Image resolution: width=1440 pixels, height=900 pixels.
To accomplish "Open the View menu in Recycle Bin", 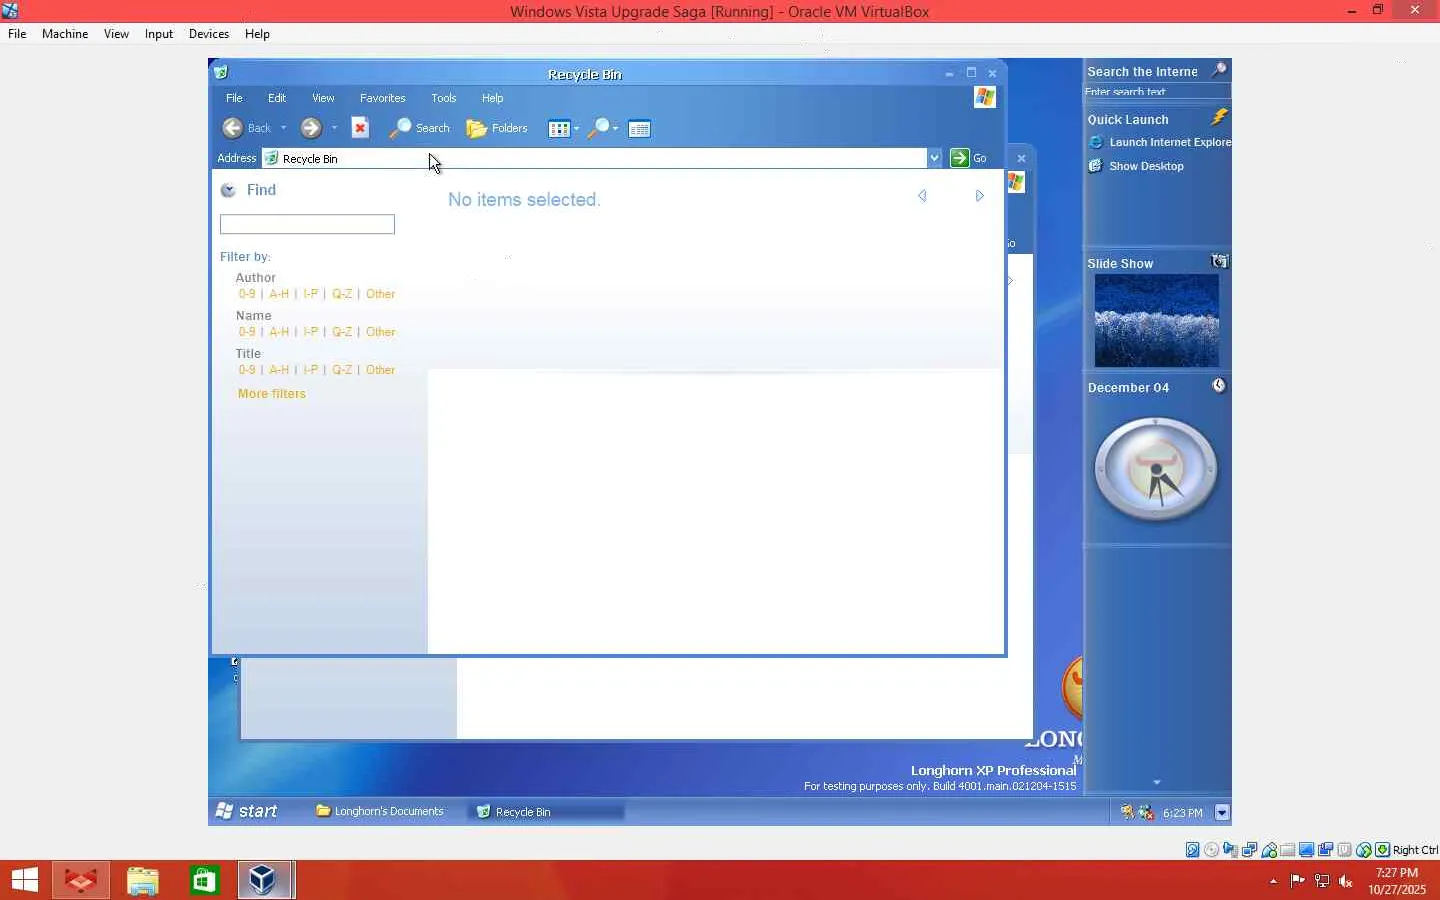I will coord(323,98).
